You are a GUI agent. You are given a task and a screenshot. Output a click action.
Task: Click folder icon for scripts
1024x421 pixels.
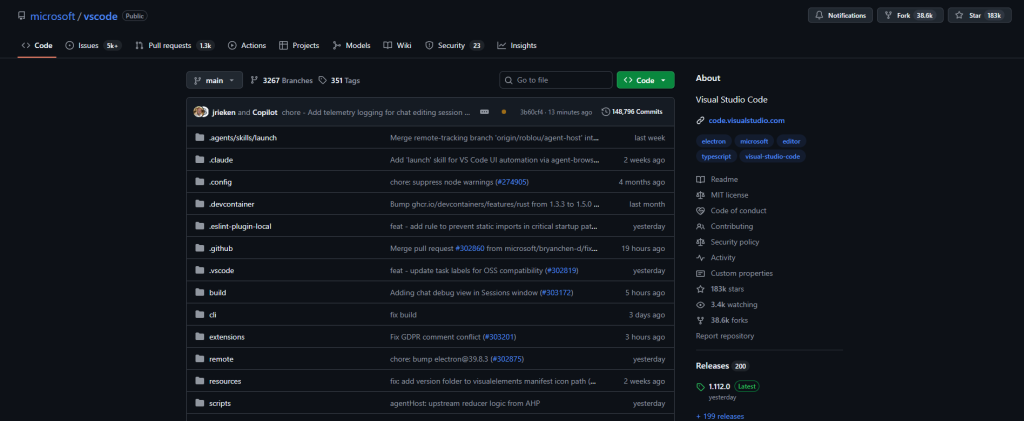(200, 403)
